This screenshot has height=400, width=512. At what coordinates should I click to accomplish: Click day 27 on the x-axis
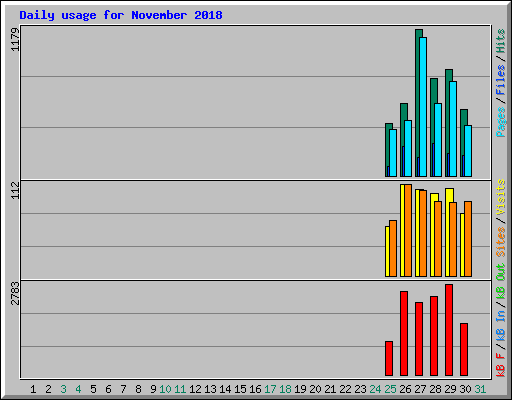click(x=420, y=389)
